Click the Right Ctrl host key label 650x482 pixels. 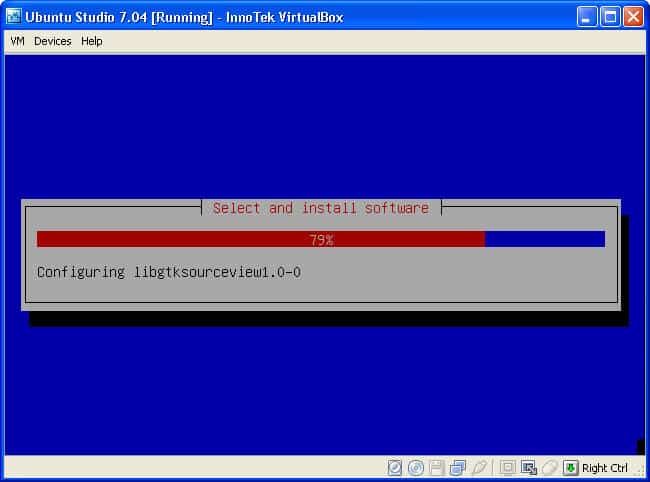tap(604, 468)
